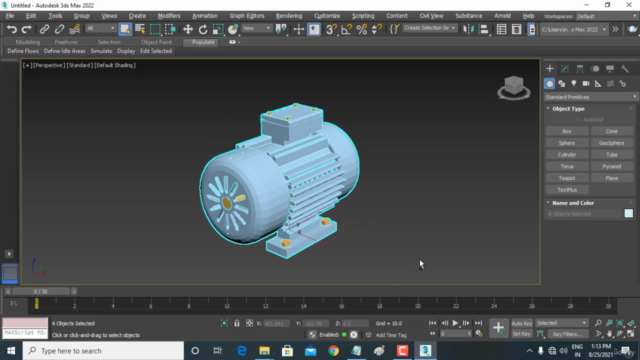Activate Select and Scale tool
This screenshot has height=360, width=640.
coord(218,29)
